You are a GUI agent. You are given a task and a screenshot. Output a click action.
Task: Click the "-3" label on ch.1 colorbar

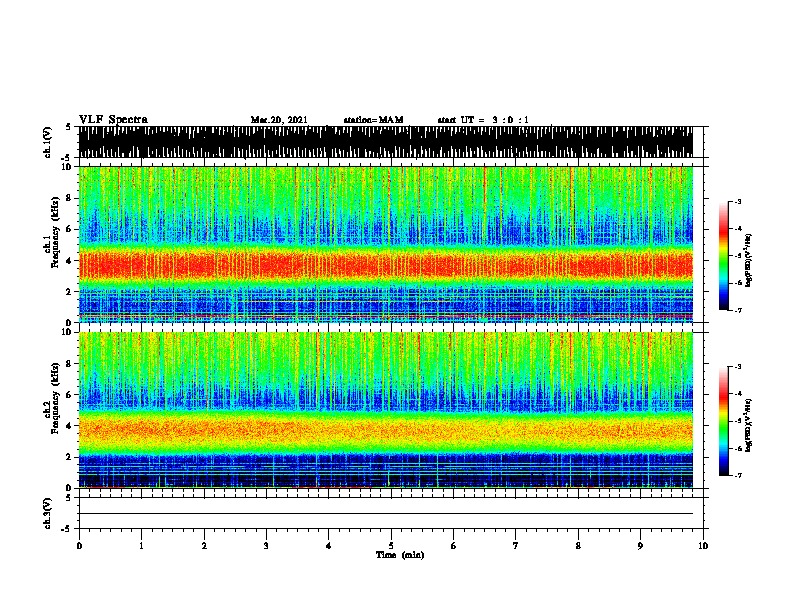[x=738, y=201]
